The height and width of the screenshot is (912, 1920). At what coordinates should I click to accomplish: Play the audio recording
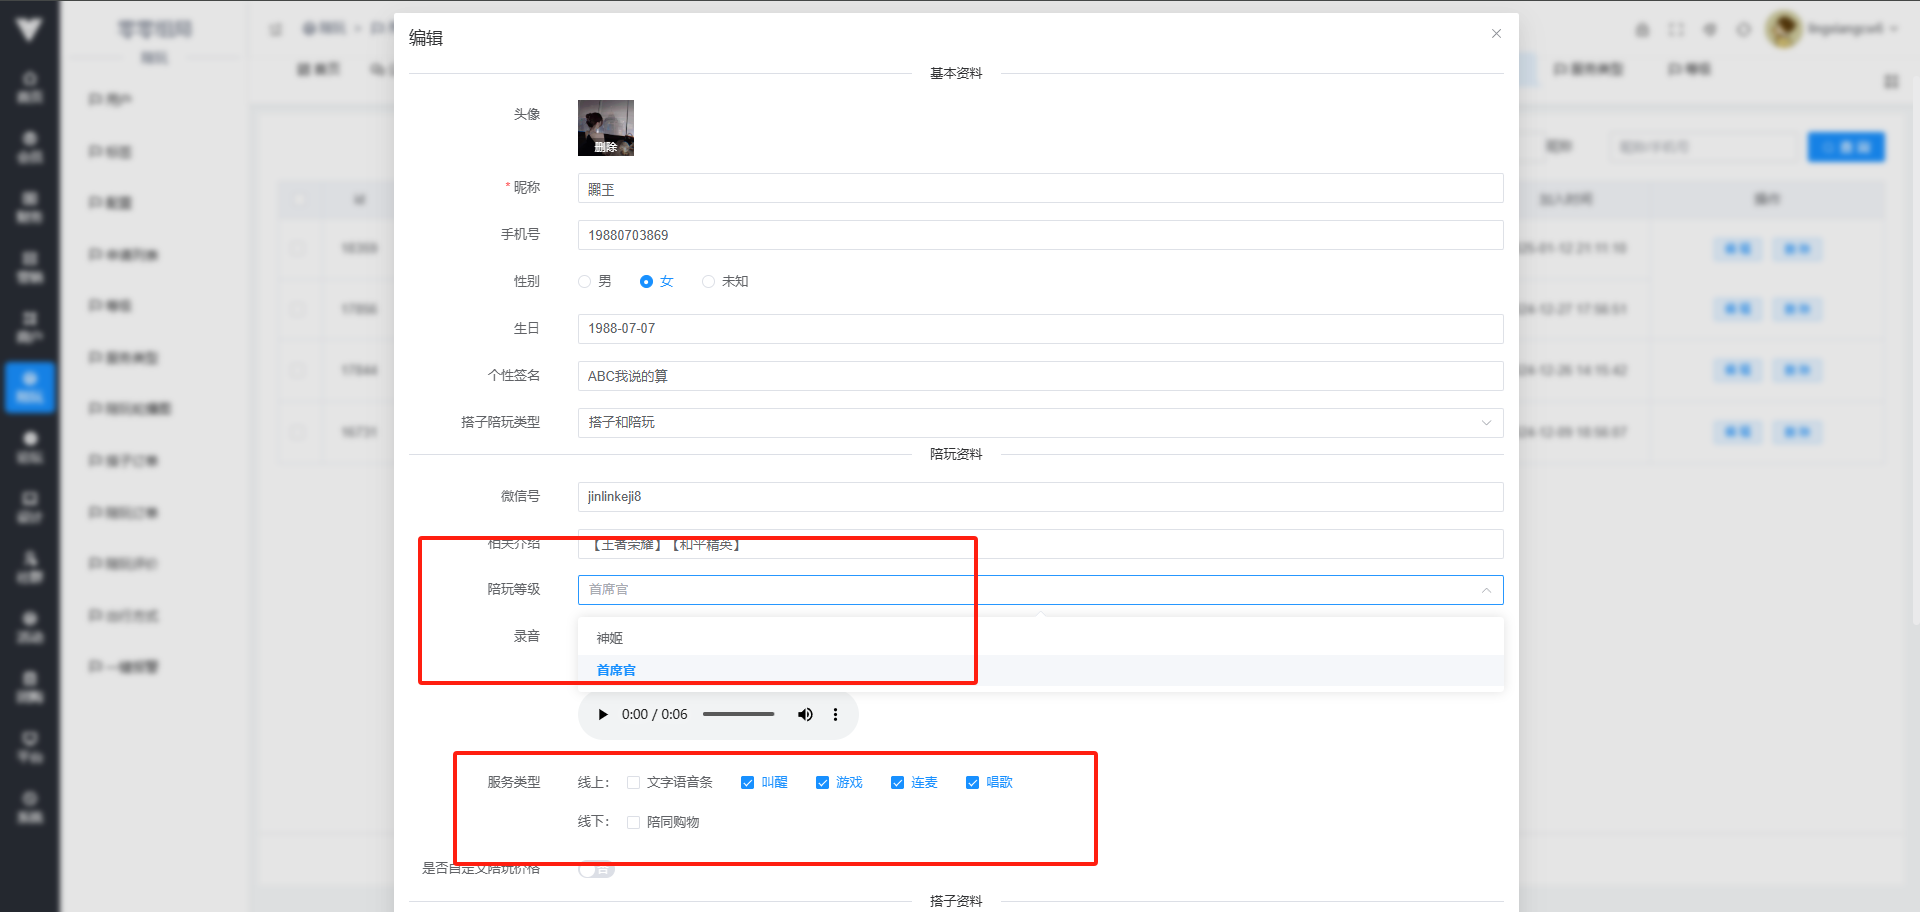tap(603, 715)
